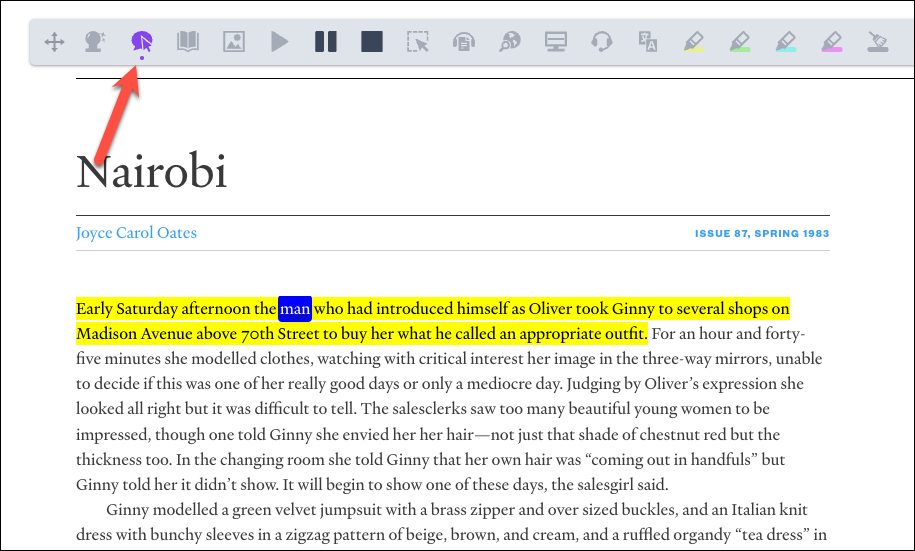Open the Talk&Type headset icon

602,42
